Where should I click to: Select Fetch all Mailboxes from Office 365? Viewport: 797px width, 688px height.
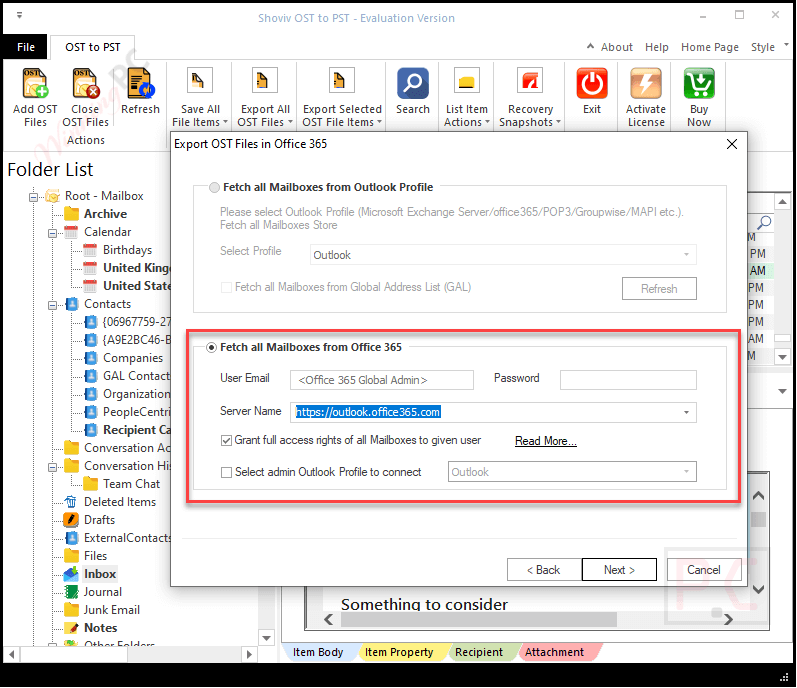[x=211, y=348]
